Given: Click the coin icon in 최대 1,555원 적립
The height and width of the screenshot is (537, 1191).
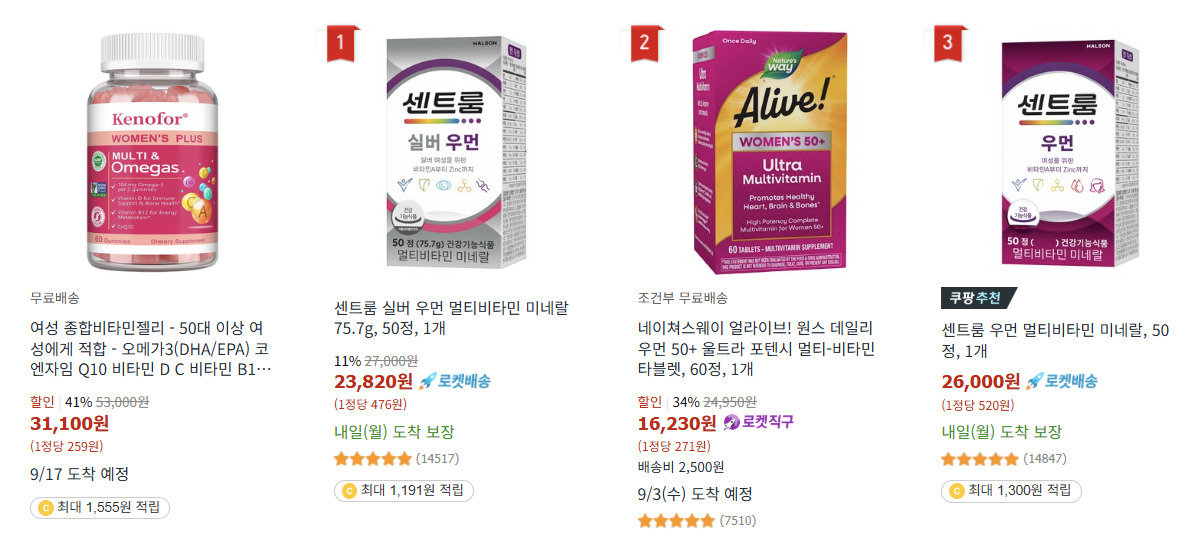Looking at the screenshot, I should (x=45, y=508).
